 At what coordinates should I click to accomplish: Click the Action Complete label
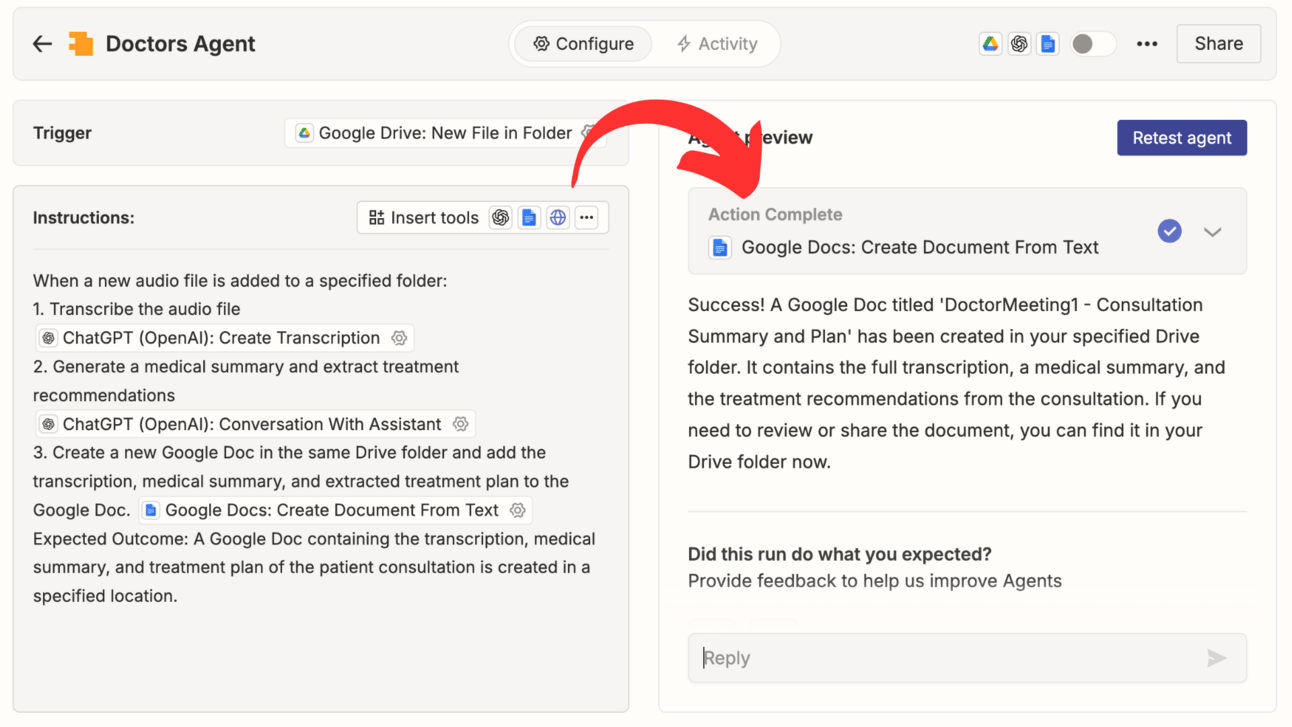(775, 215)
